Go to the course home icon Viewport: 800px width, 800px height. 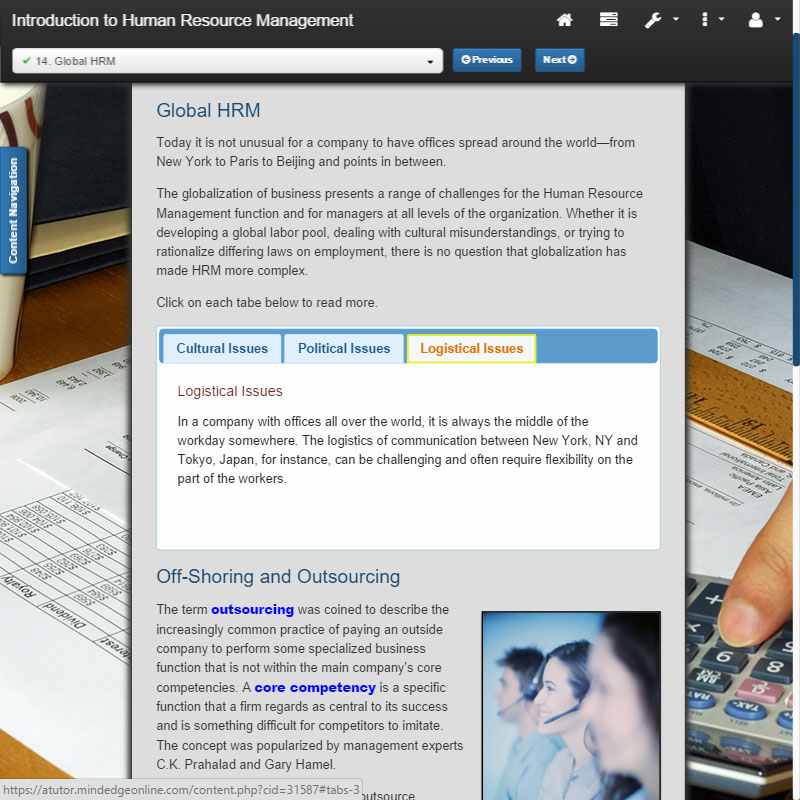tap(565, 20)
